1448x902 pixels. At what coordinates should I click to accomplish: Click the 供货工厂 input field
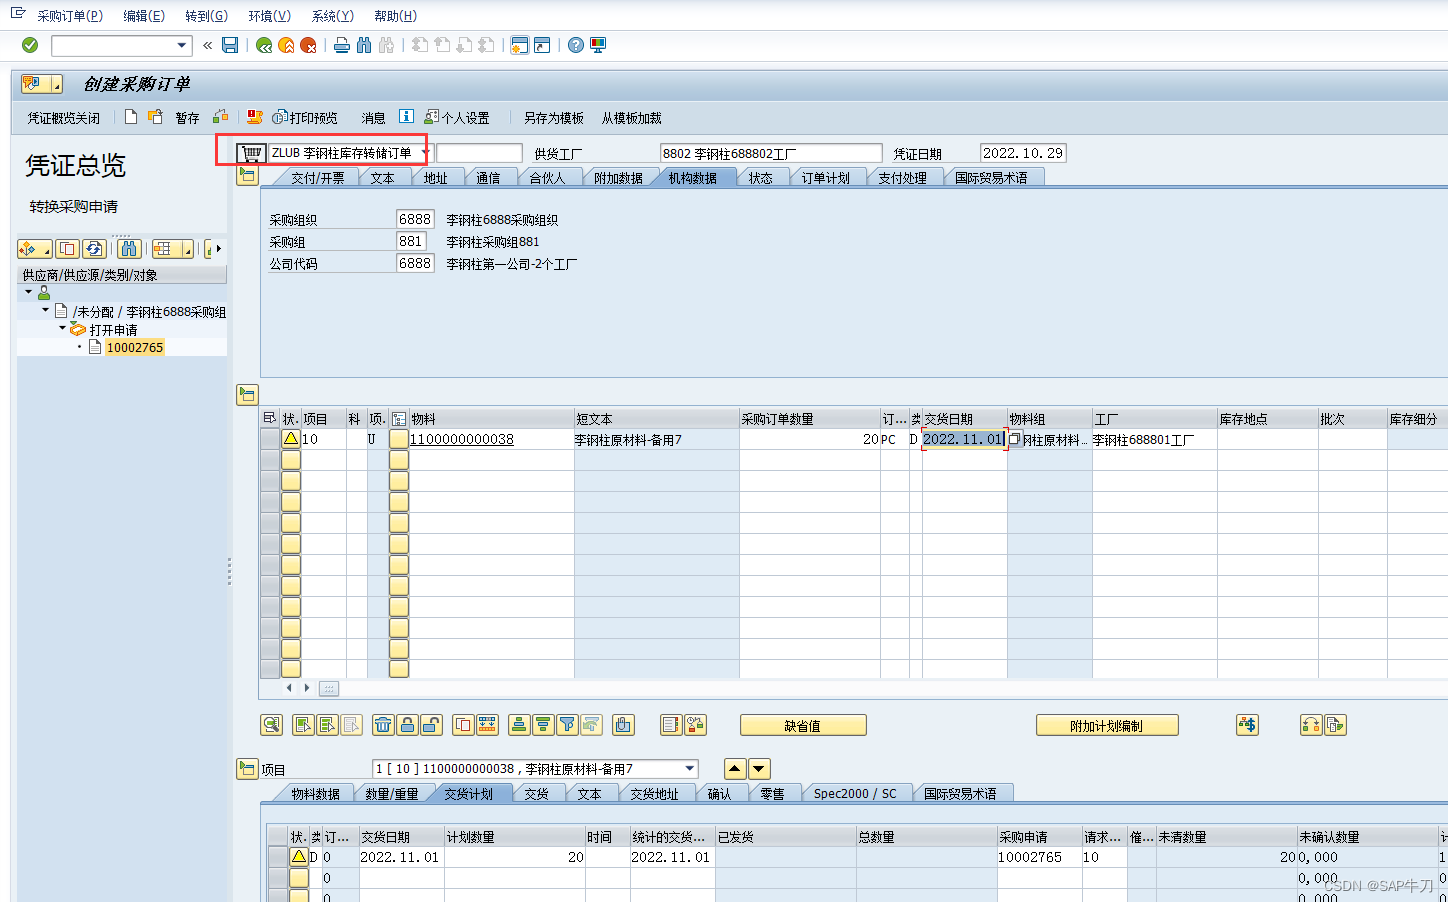[771, 153]
